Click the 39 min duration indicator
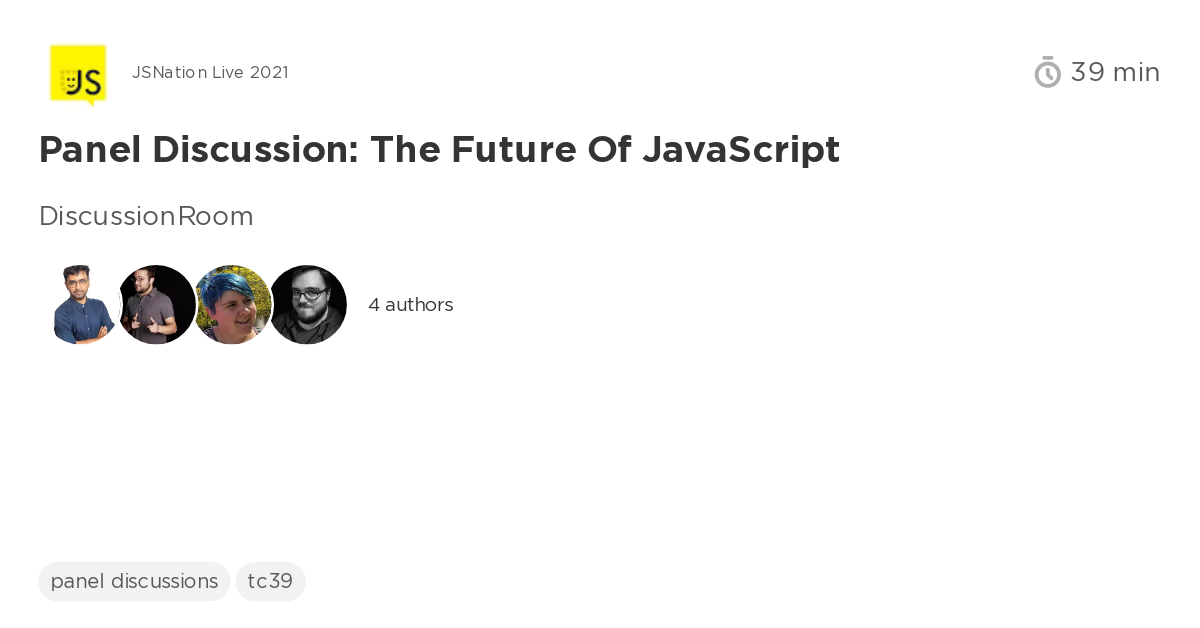 pos(1115,72)
